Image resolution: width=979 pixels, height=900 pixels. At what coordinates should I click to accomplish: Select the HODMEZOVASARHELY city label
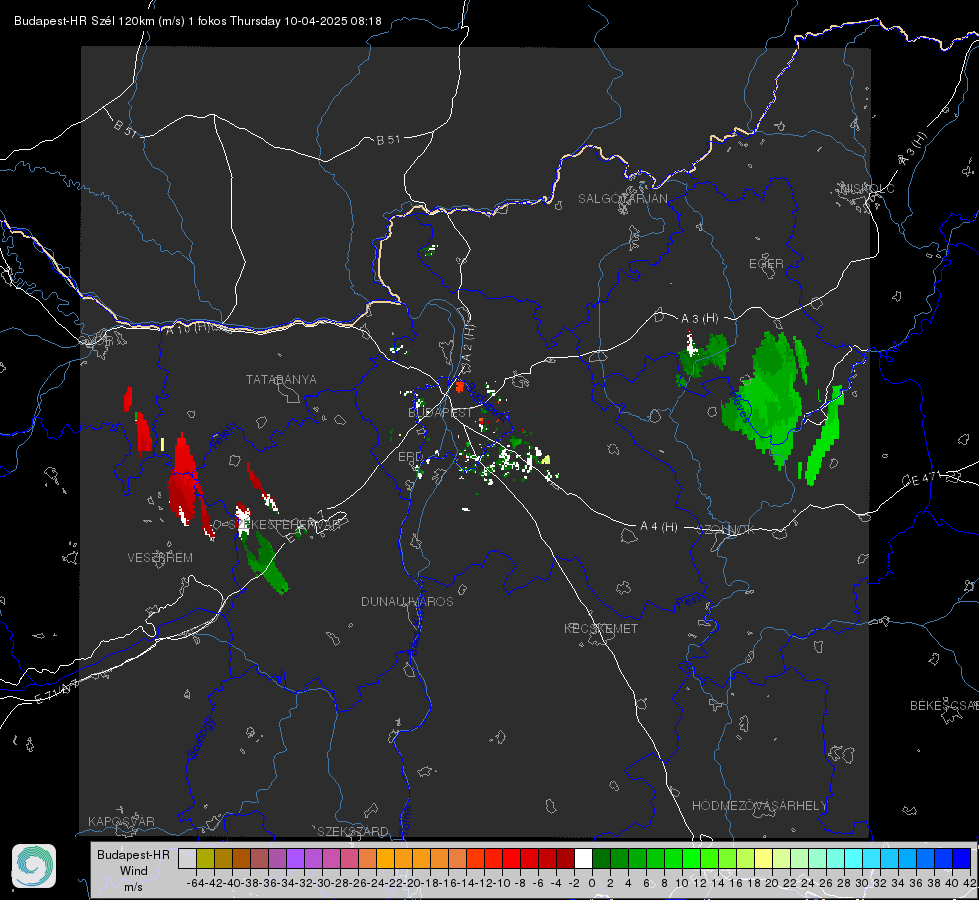(x=759, y=806)
